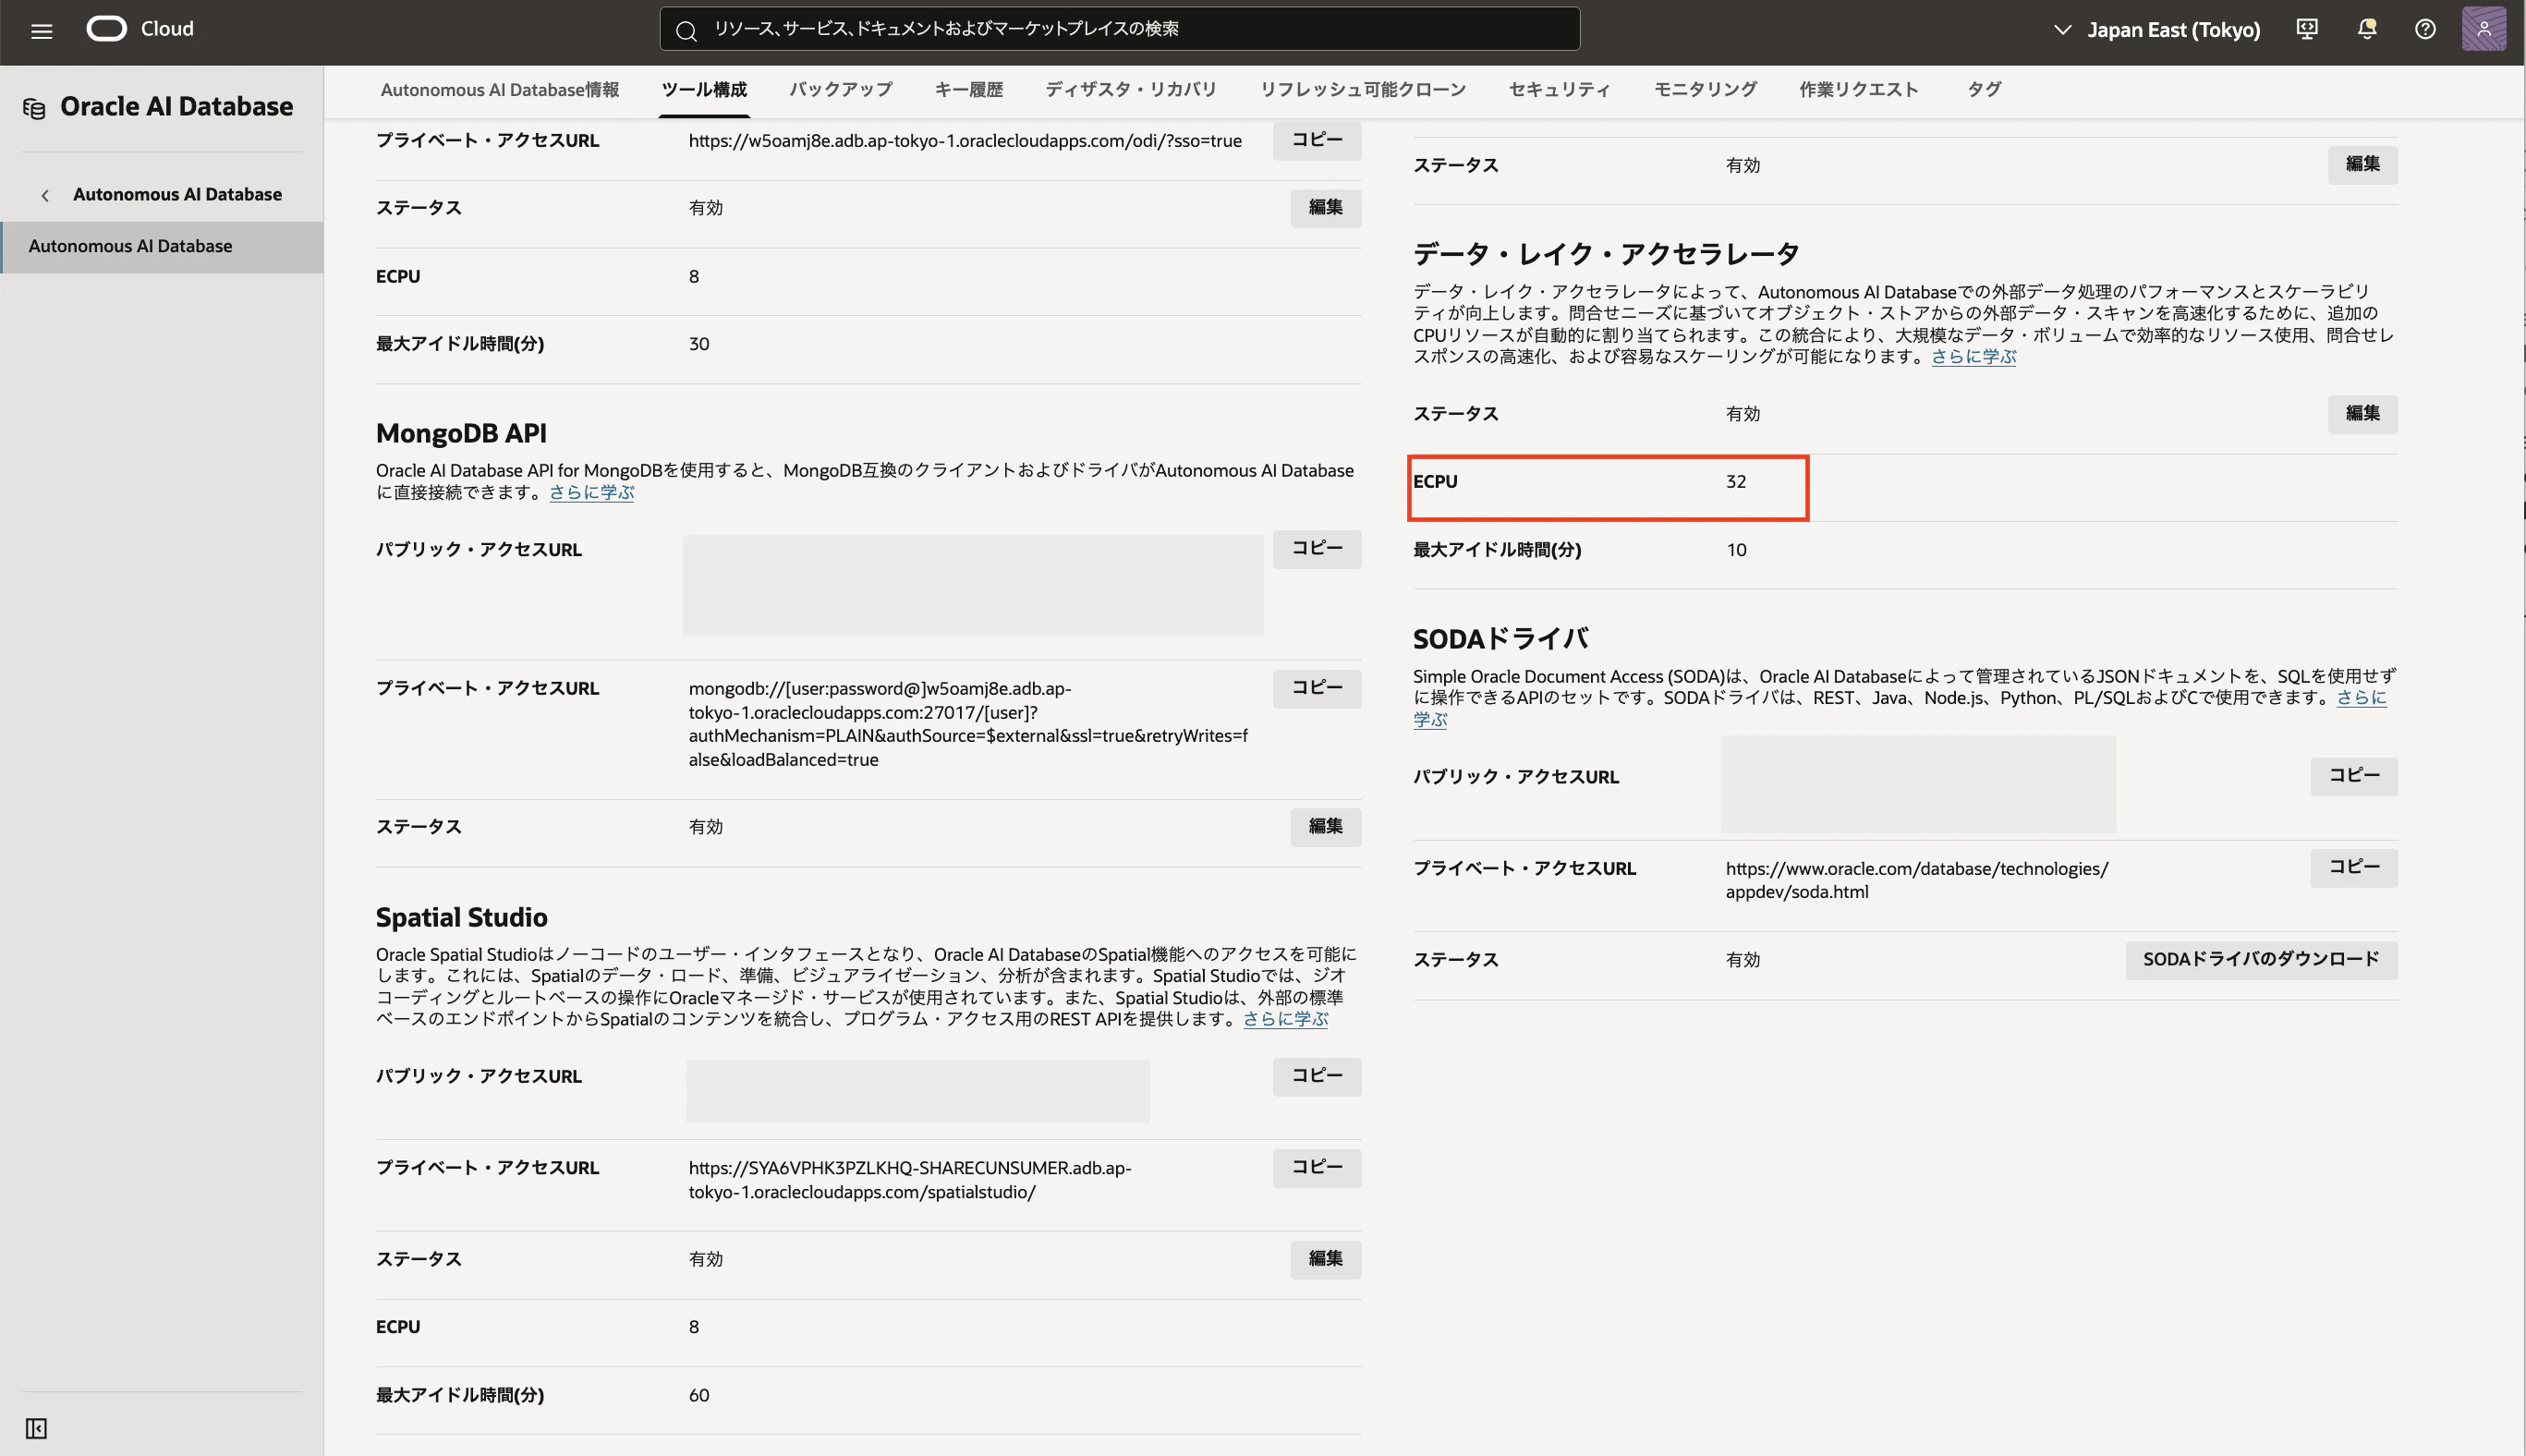Click the Spatial Studio private URL text

(910, 1180)
